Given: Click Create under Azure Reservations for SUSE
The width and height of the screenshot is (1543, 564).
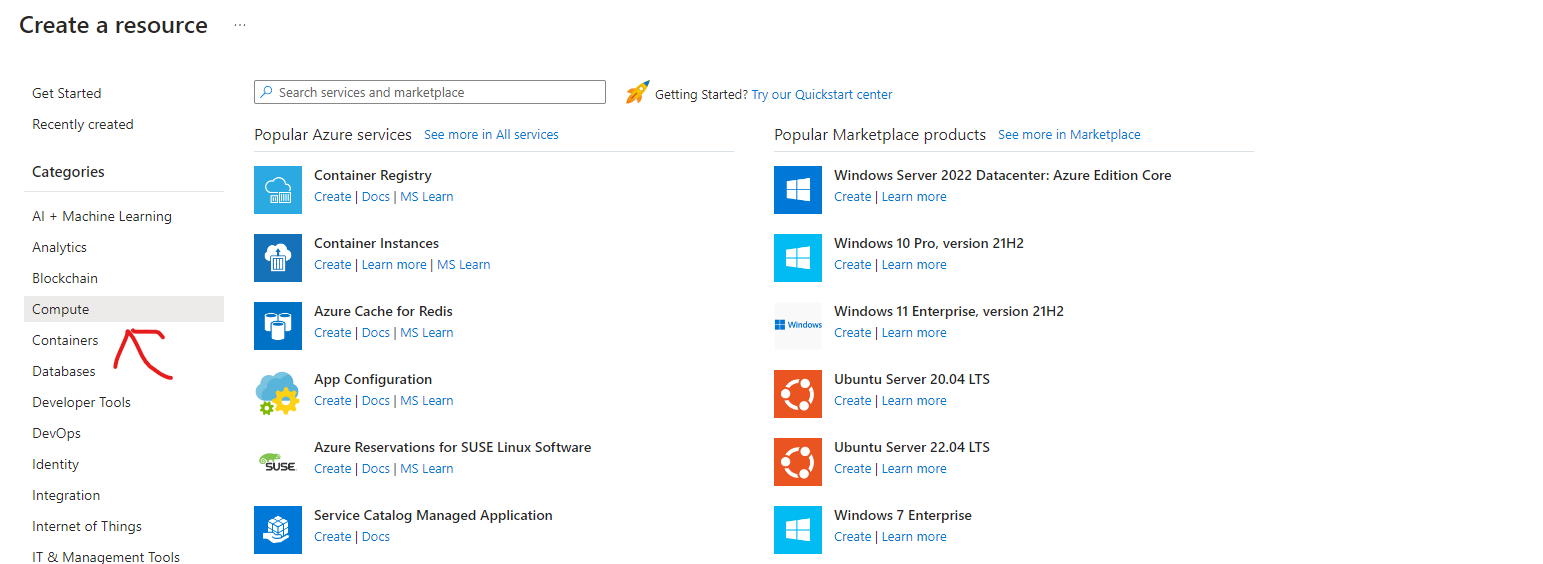Looking at the screenshot, I should click(333, 469).
